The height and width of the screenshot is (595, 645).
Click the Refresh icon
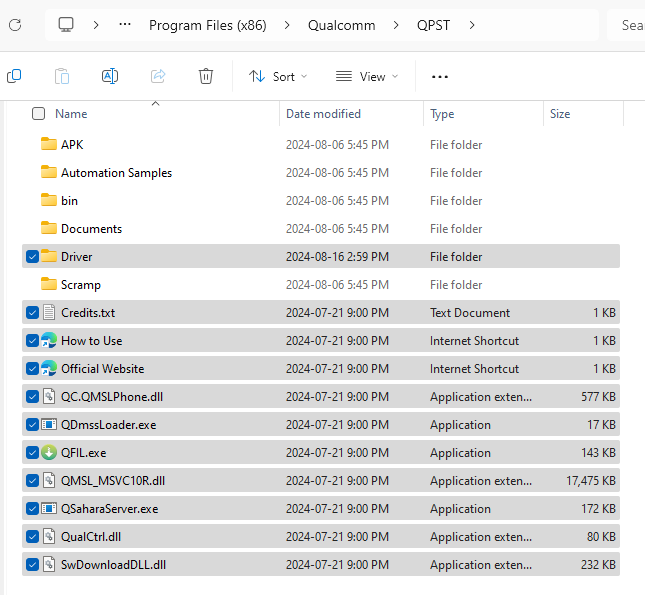[x=15, y=25]
